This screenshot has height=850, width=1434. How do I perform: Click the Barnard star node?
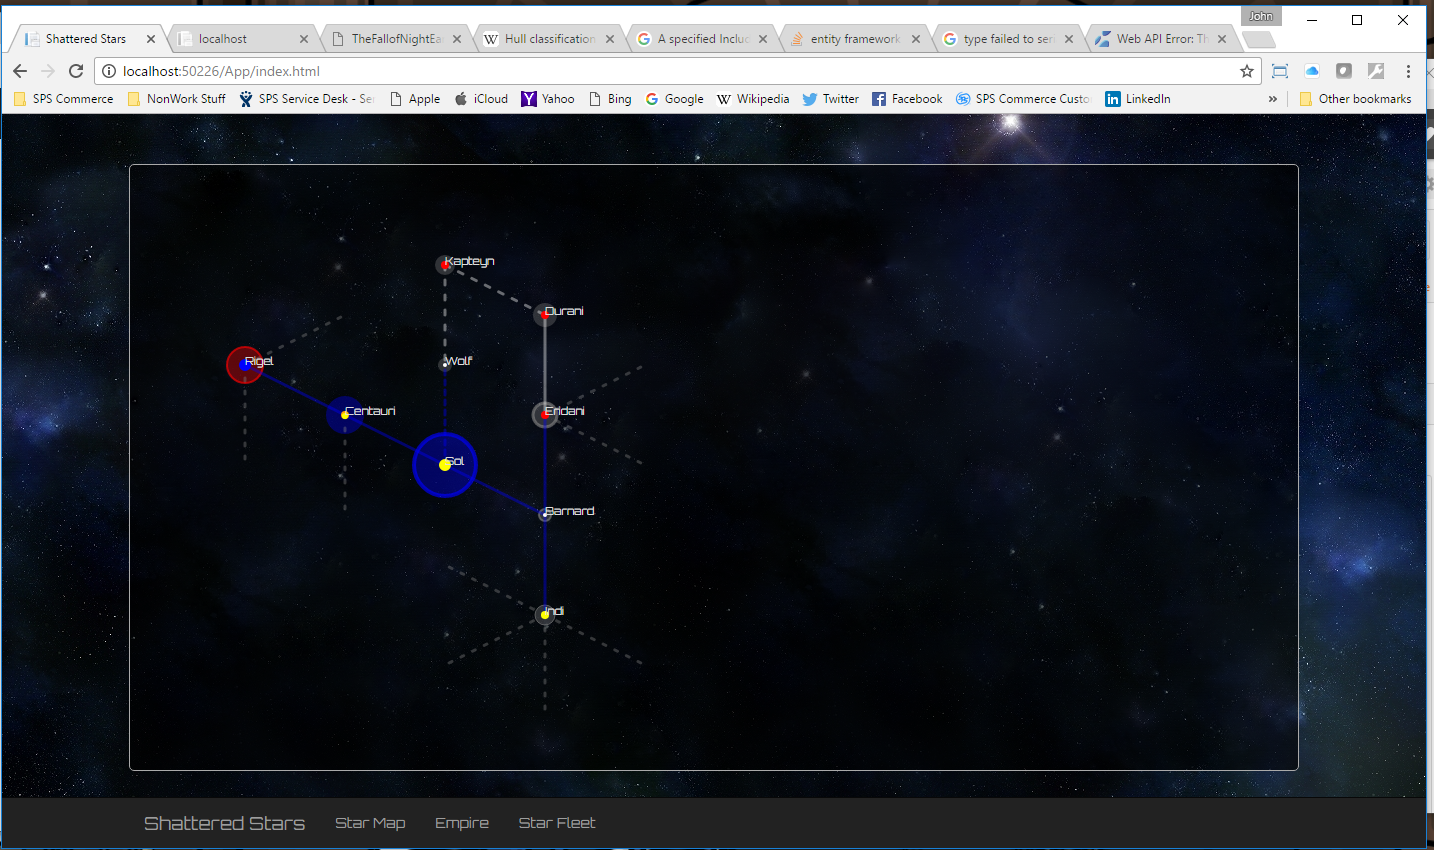point(545,514)
